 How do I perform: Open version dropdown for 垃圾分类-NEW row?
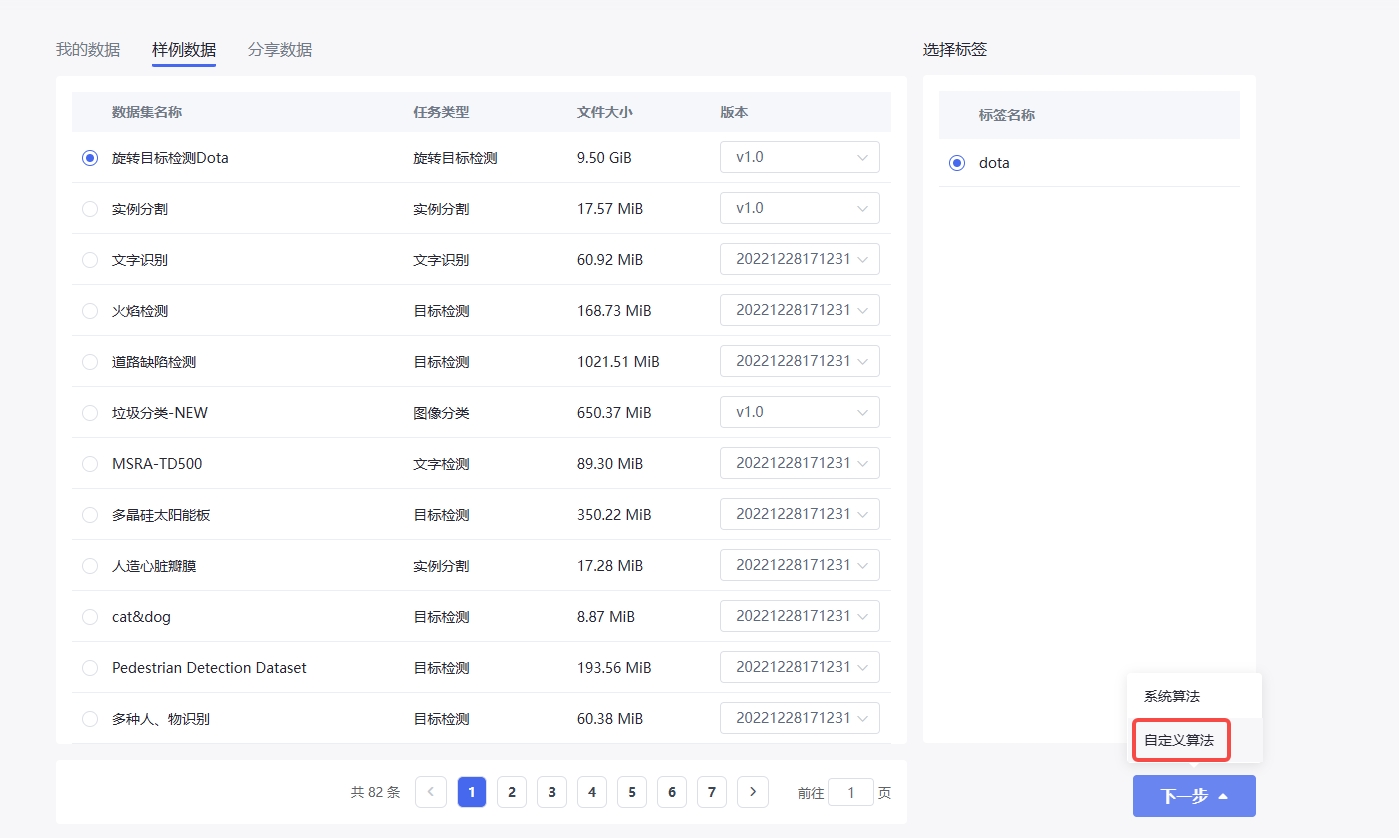[800, 412]
